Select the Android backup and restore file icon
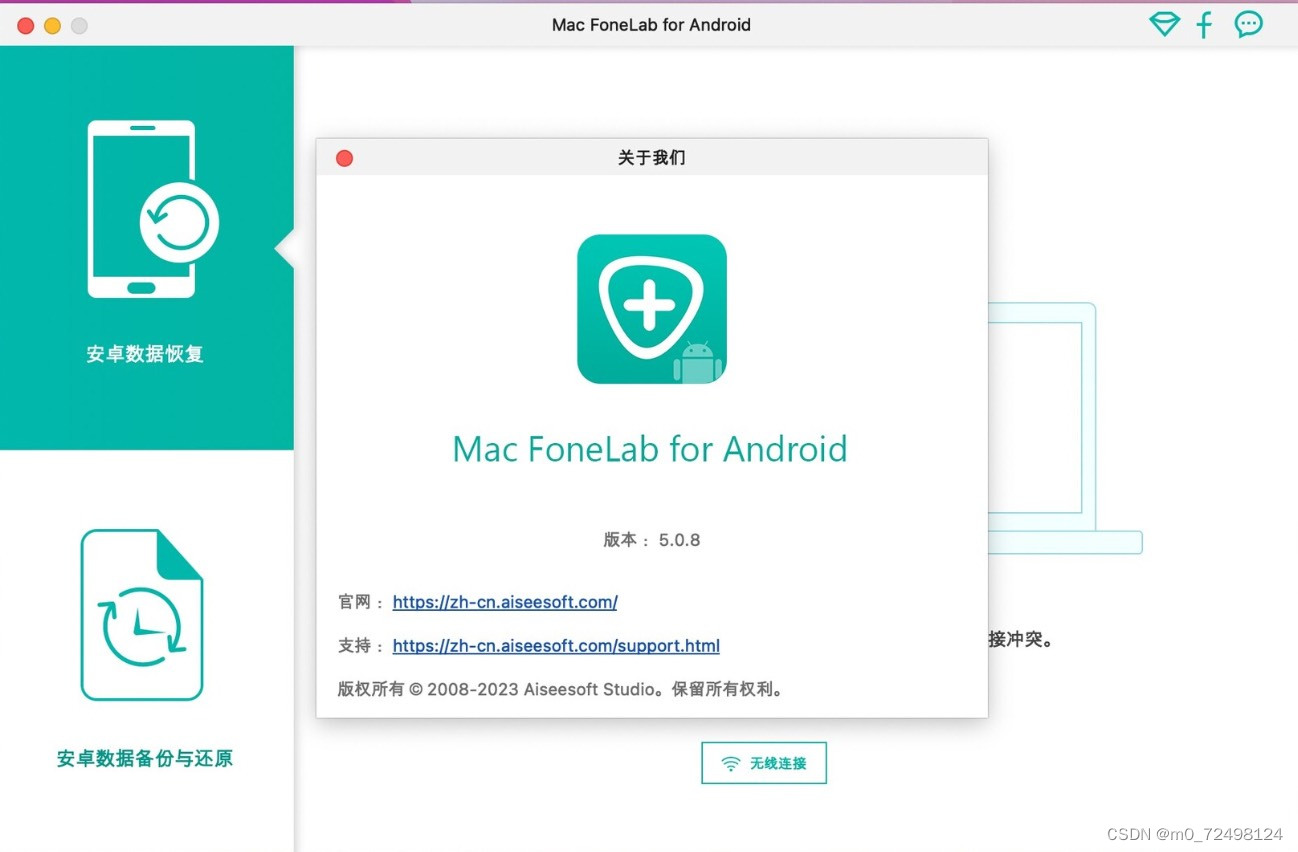Viewport: 1298px width, 852px height. pos(142,615)
